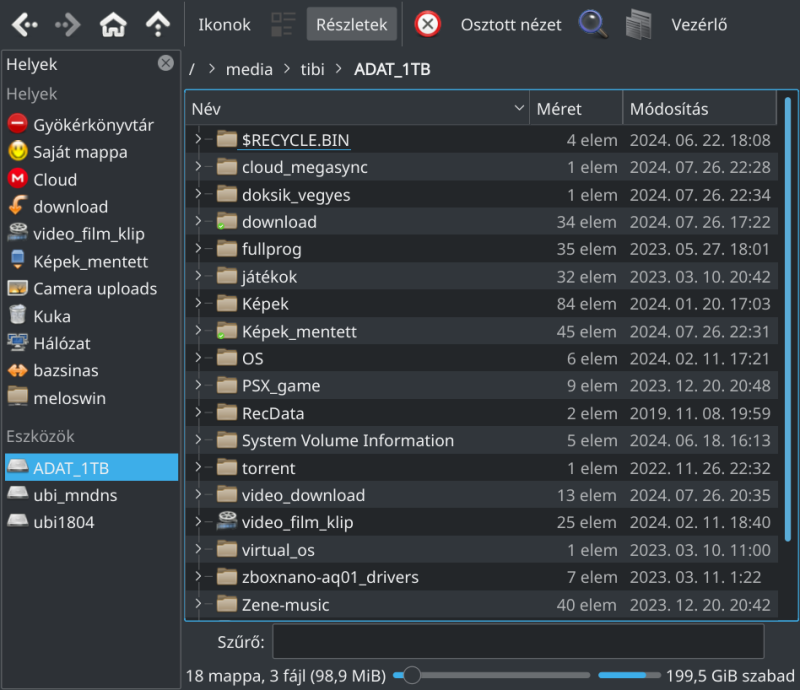Viewport: 800px width, 690px height.
Task: Open the Képek_mentett place in the sidebar
Action: click(92, 261)
